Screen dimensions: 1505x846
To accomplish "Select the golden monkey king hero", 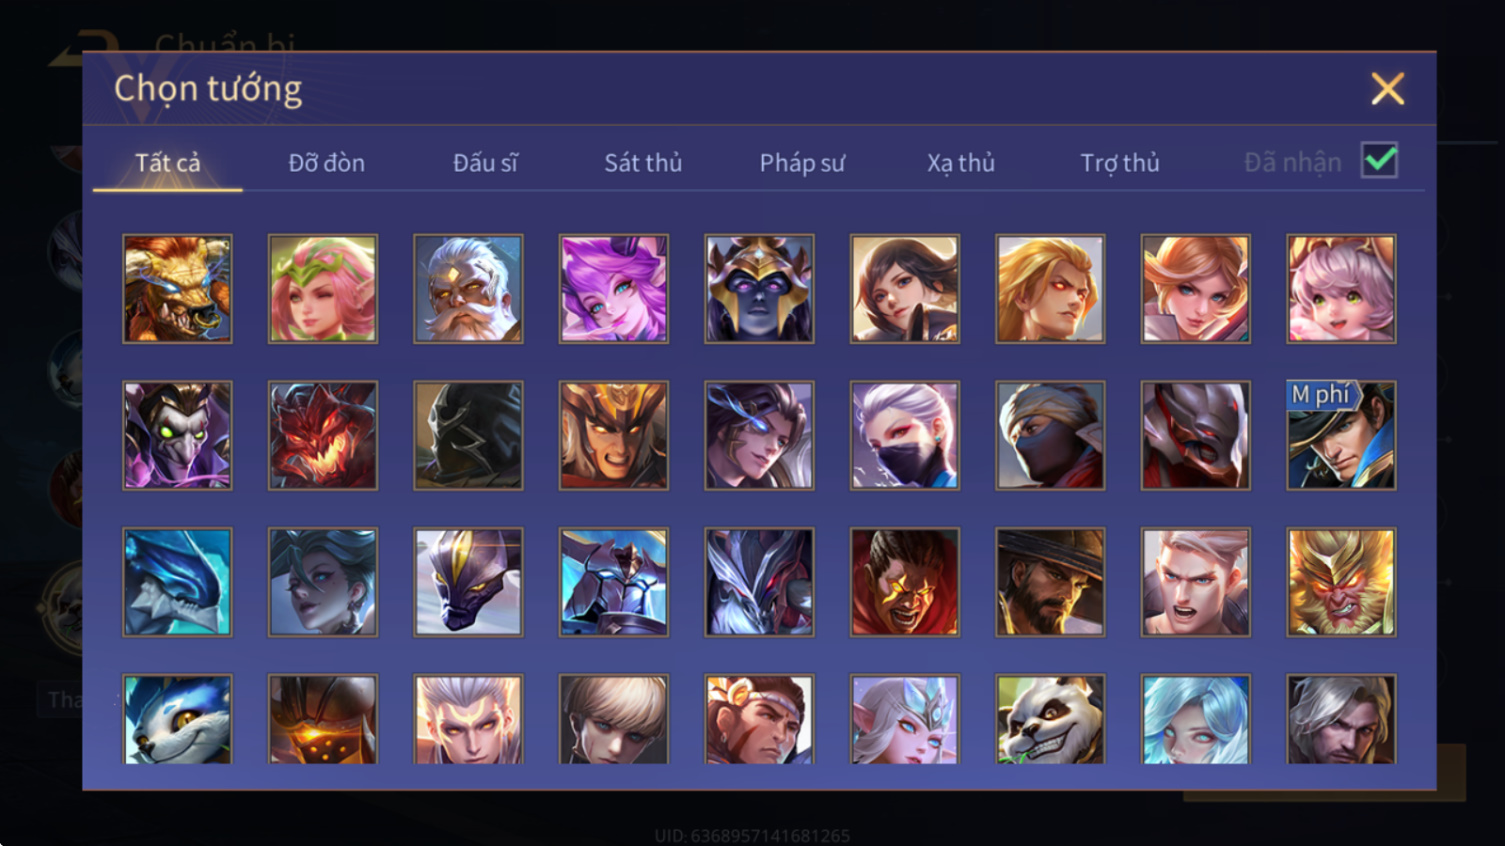I will point(1341,582).
